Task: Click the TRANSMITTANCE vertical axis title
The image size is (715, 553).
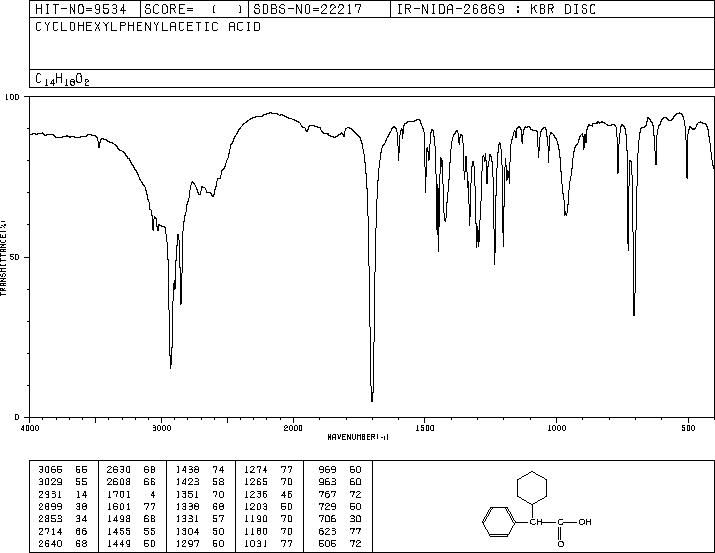Action: pos(3,257)
